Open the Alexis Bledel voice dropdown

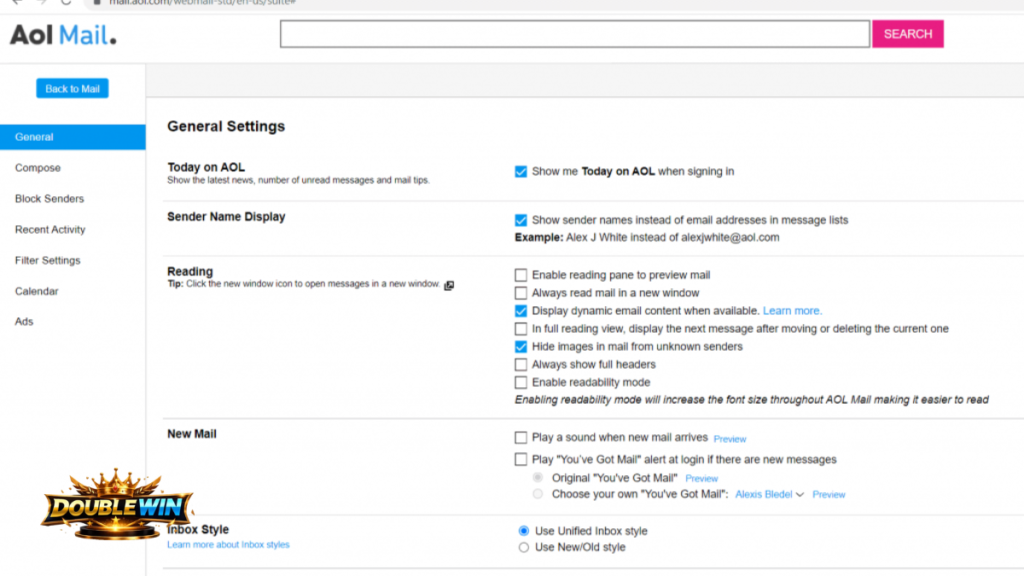[769, 494]
